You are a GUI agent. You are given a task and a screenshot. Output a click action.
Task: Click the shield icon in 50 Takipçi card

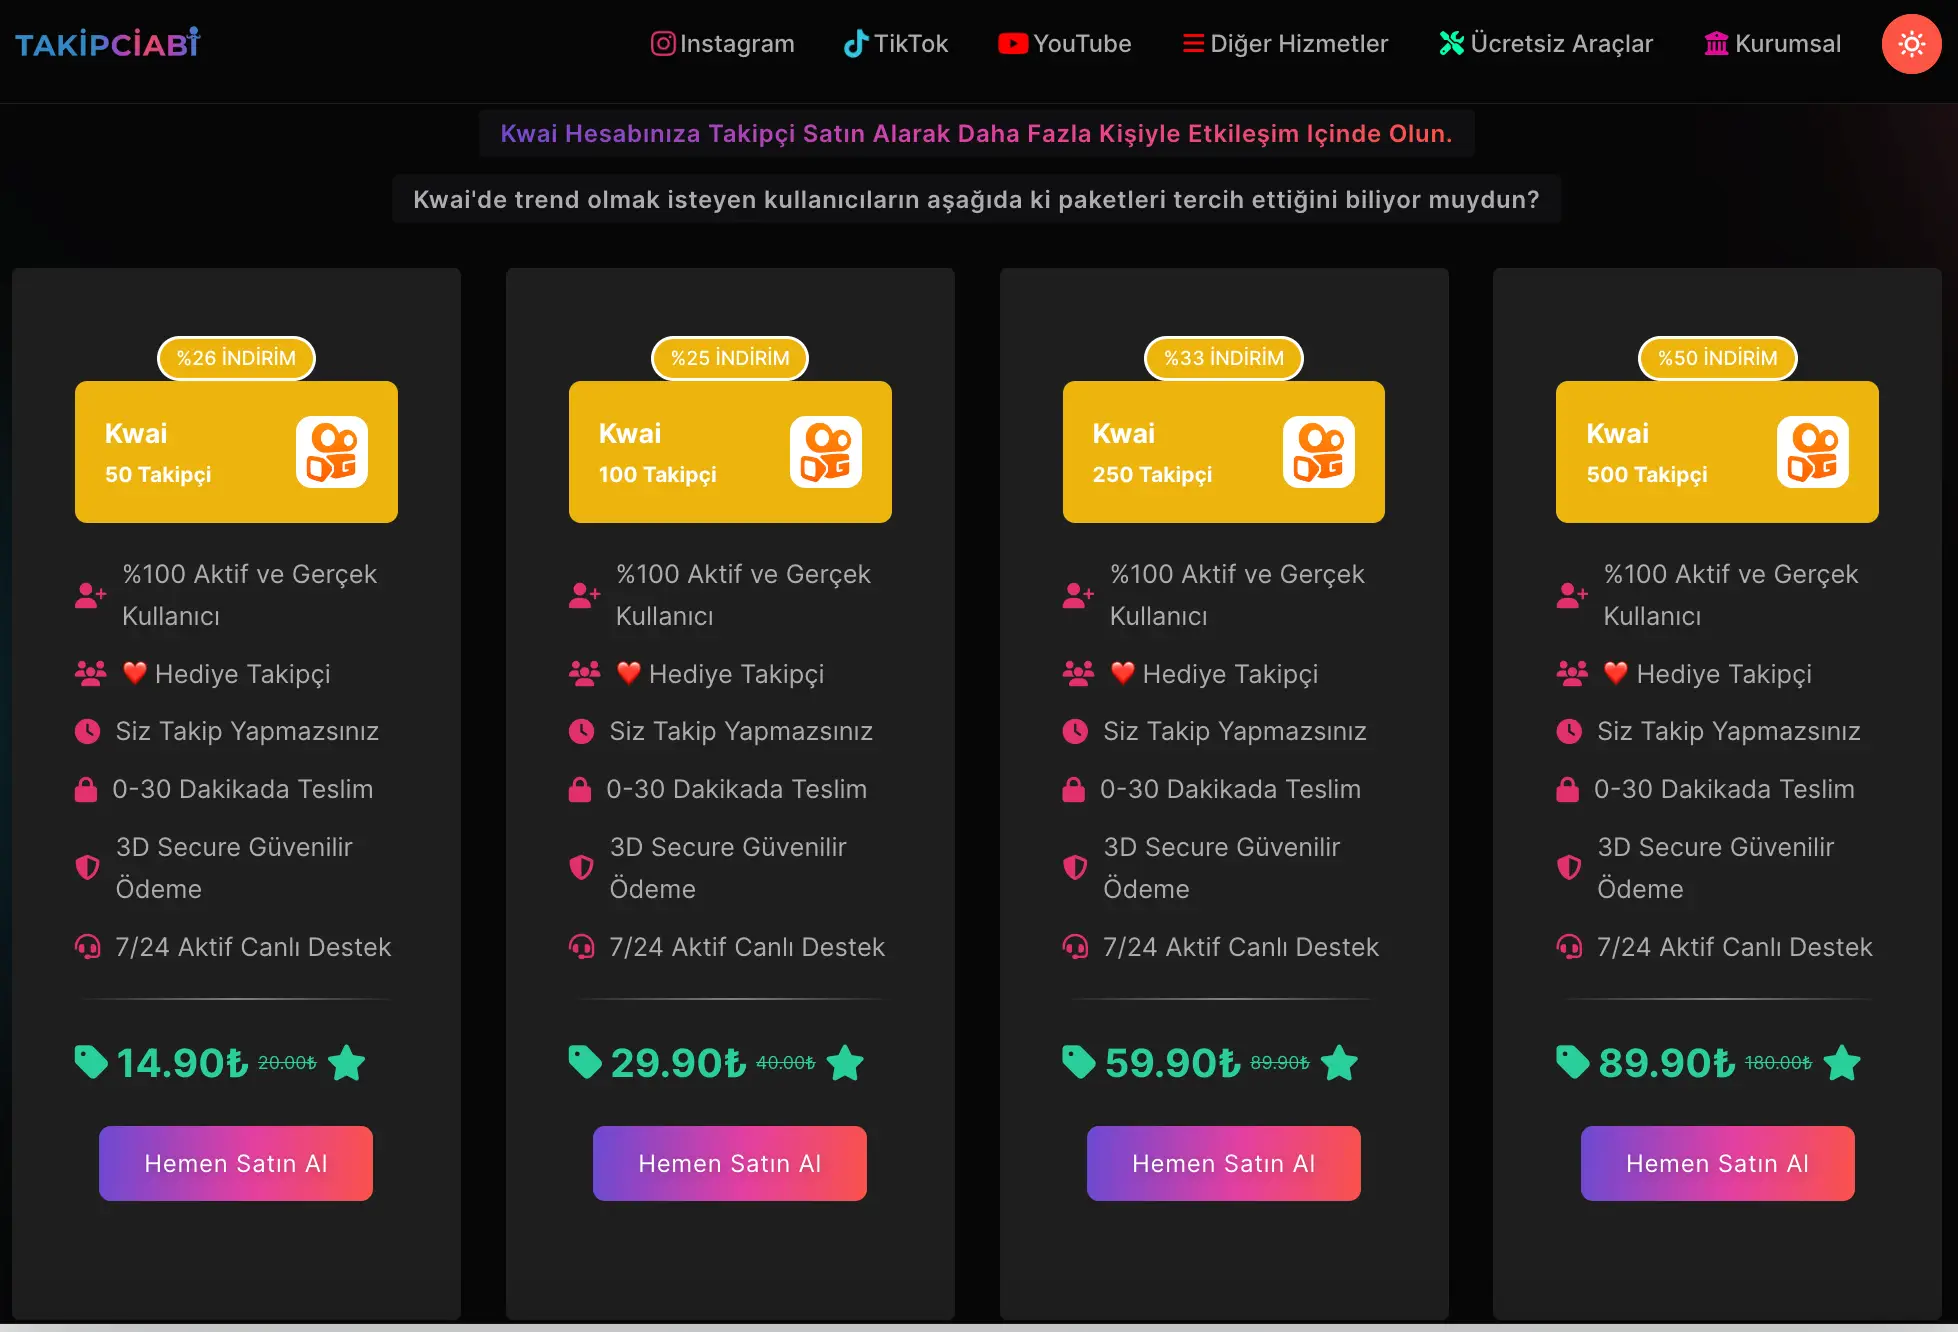pyautogui.click(x=88, y=867)
